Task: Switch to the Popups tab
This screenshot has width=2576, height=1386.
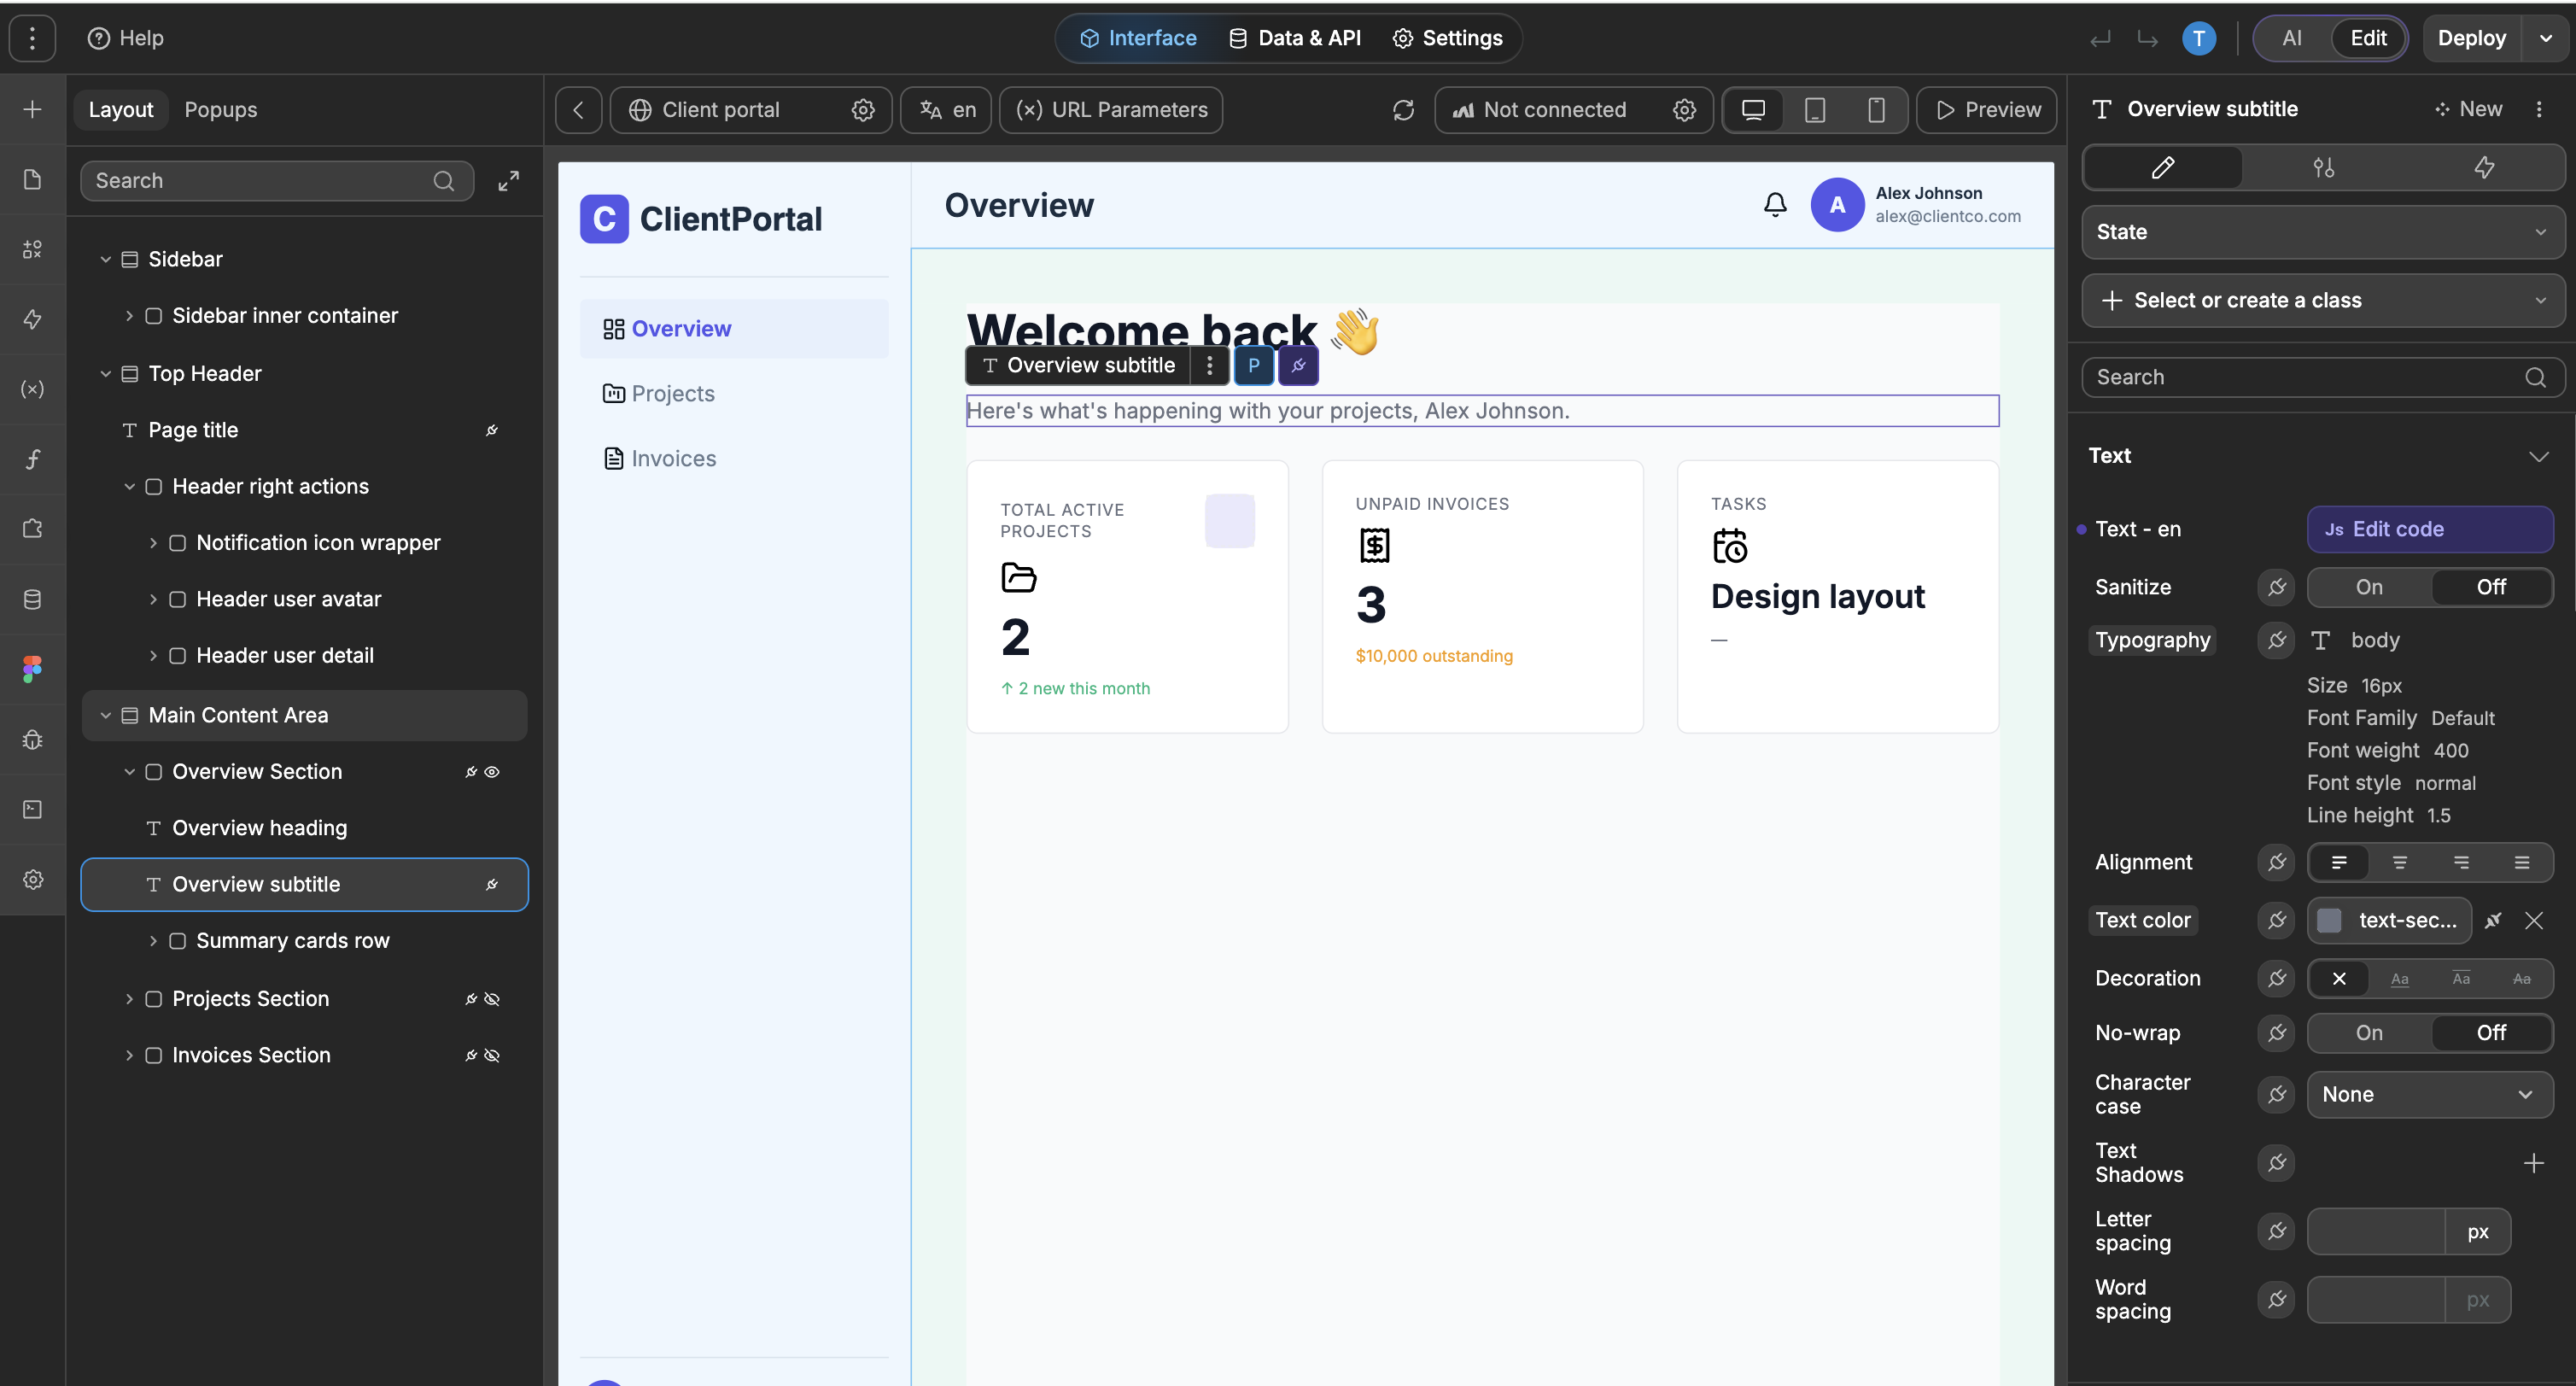Action: tap(220, 110)
